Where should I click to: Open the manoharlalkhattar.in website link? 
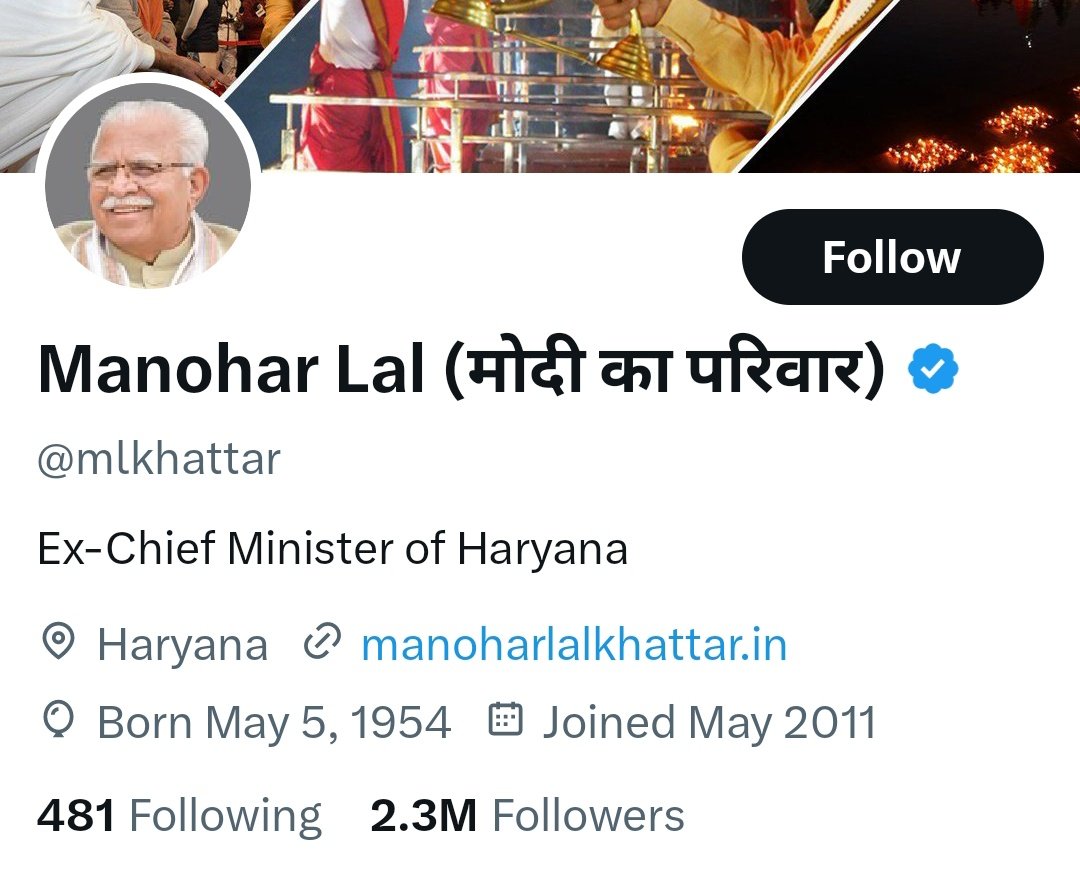click(x=574, y=645)
